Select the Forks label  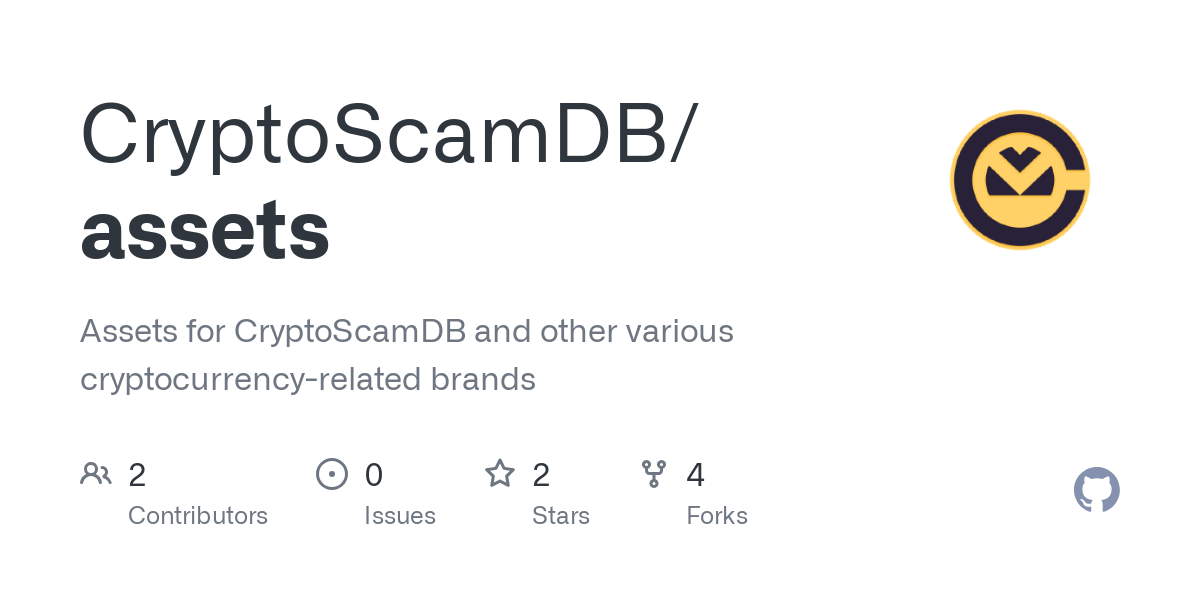tap(717, 516)
